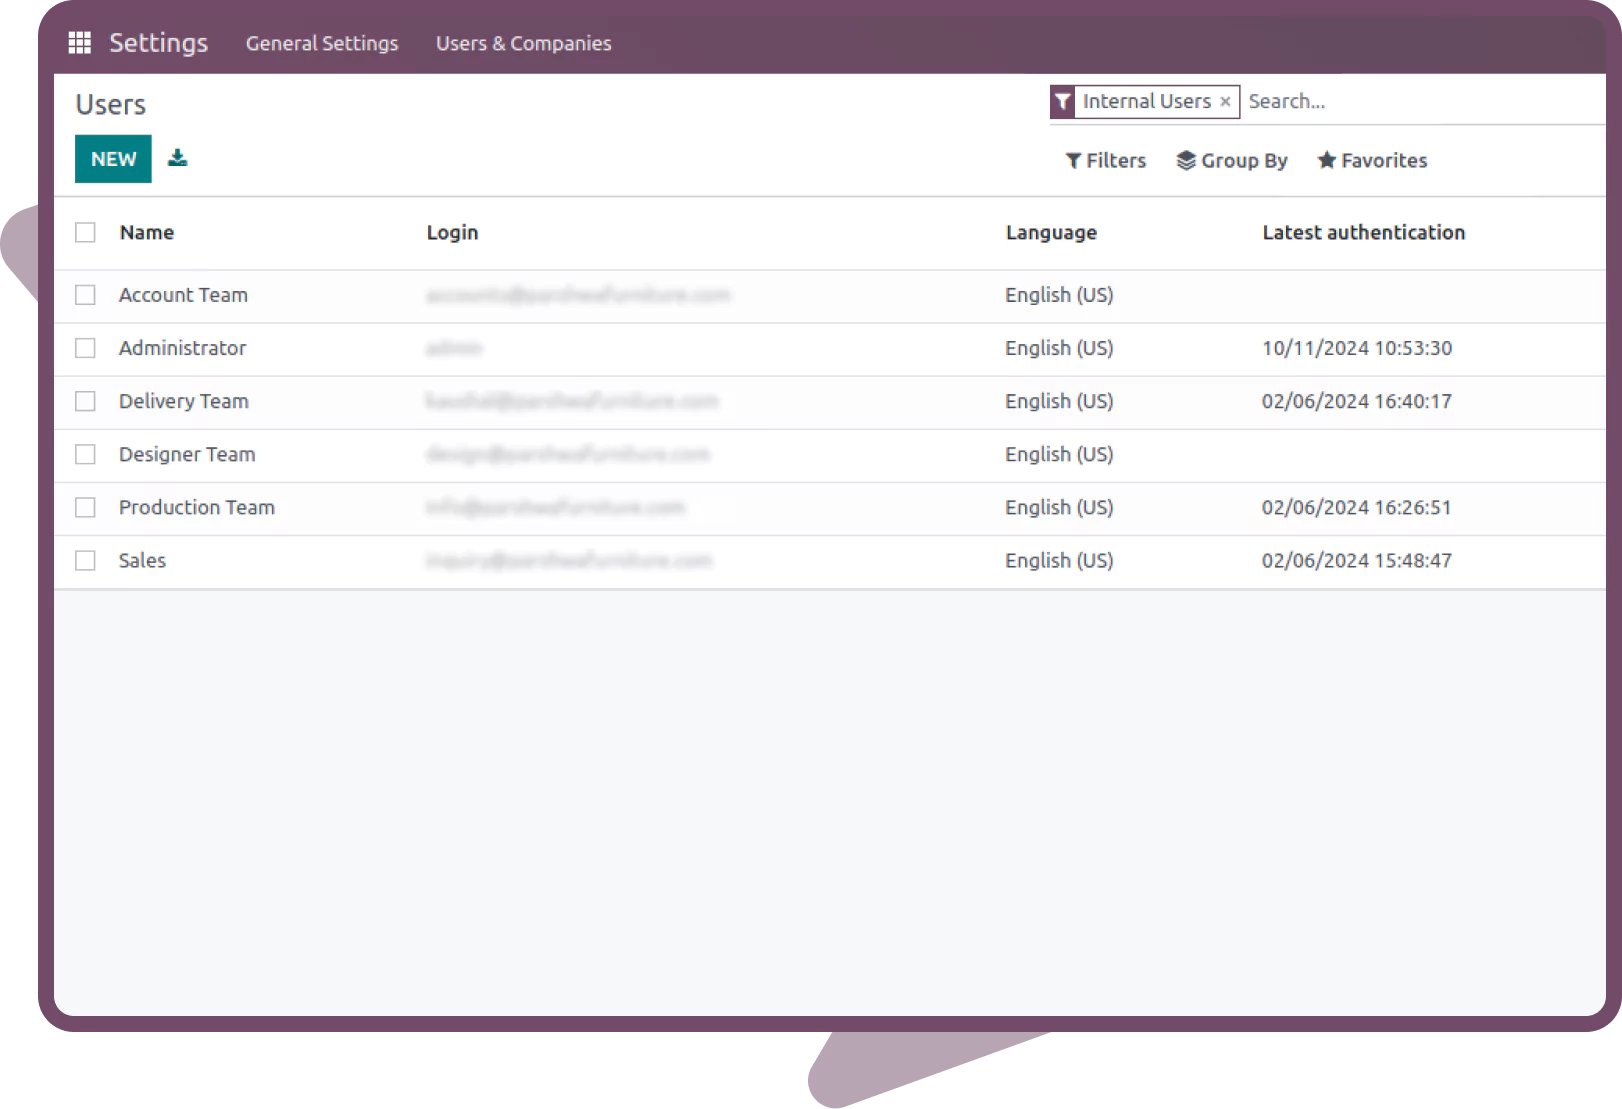Viewport: 1622px width, 1109px height.
Task: Create a new user with NEW button
Action: (113, 159)
